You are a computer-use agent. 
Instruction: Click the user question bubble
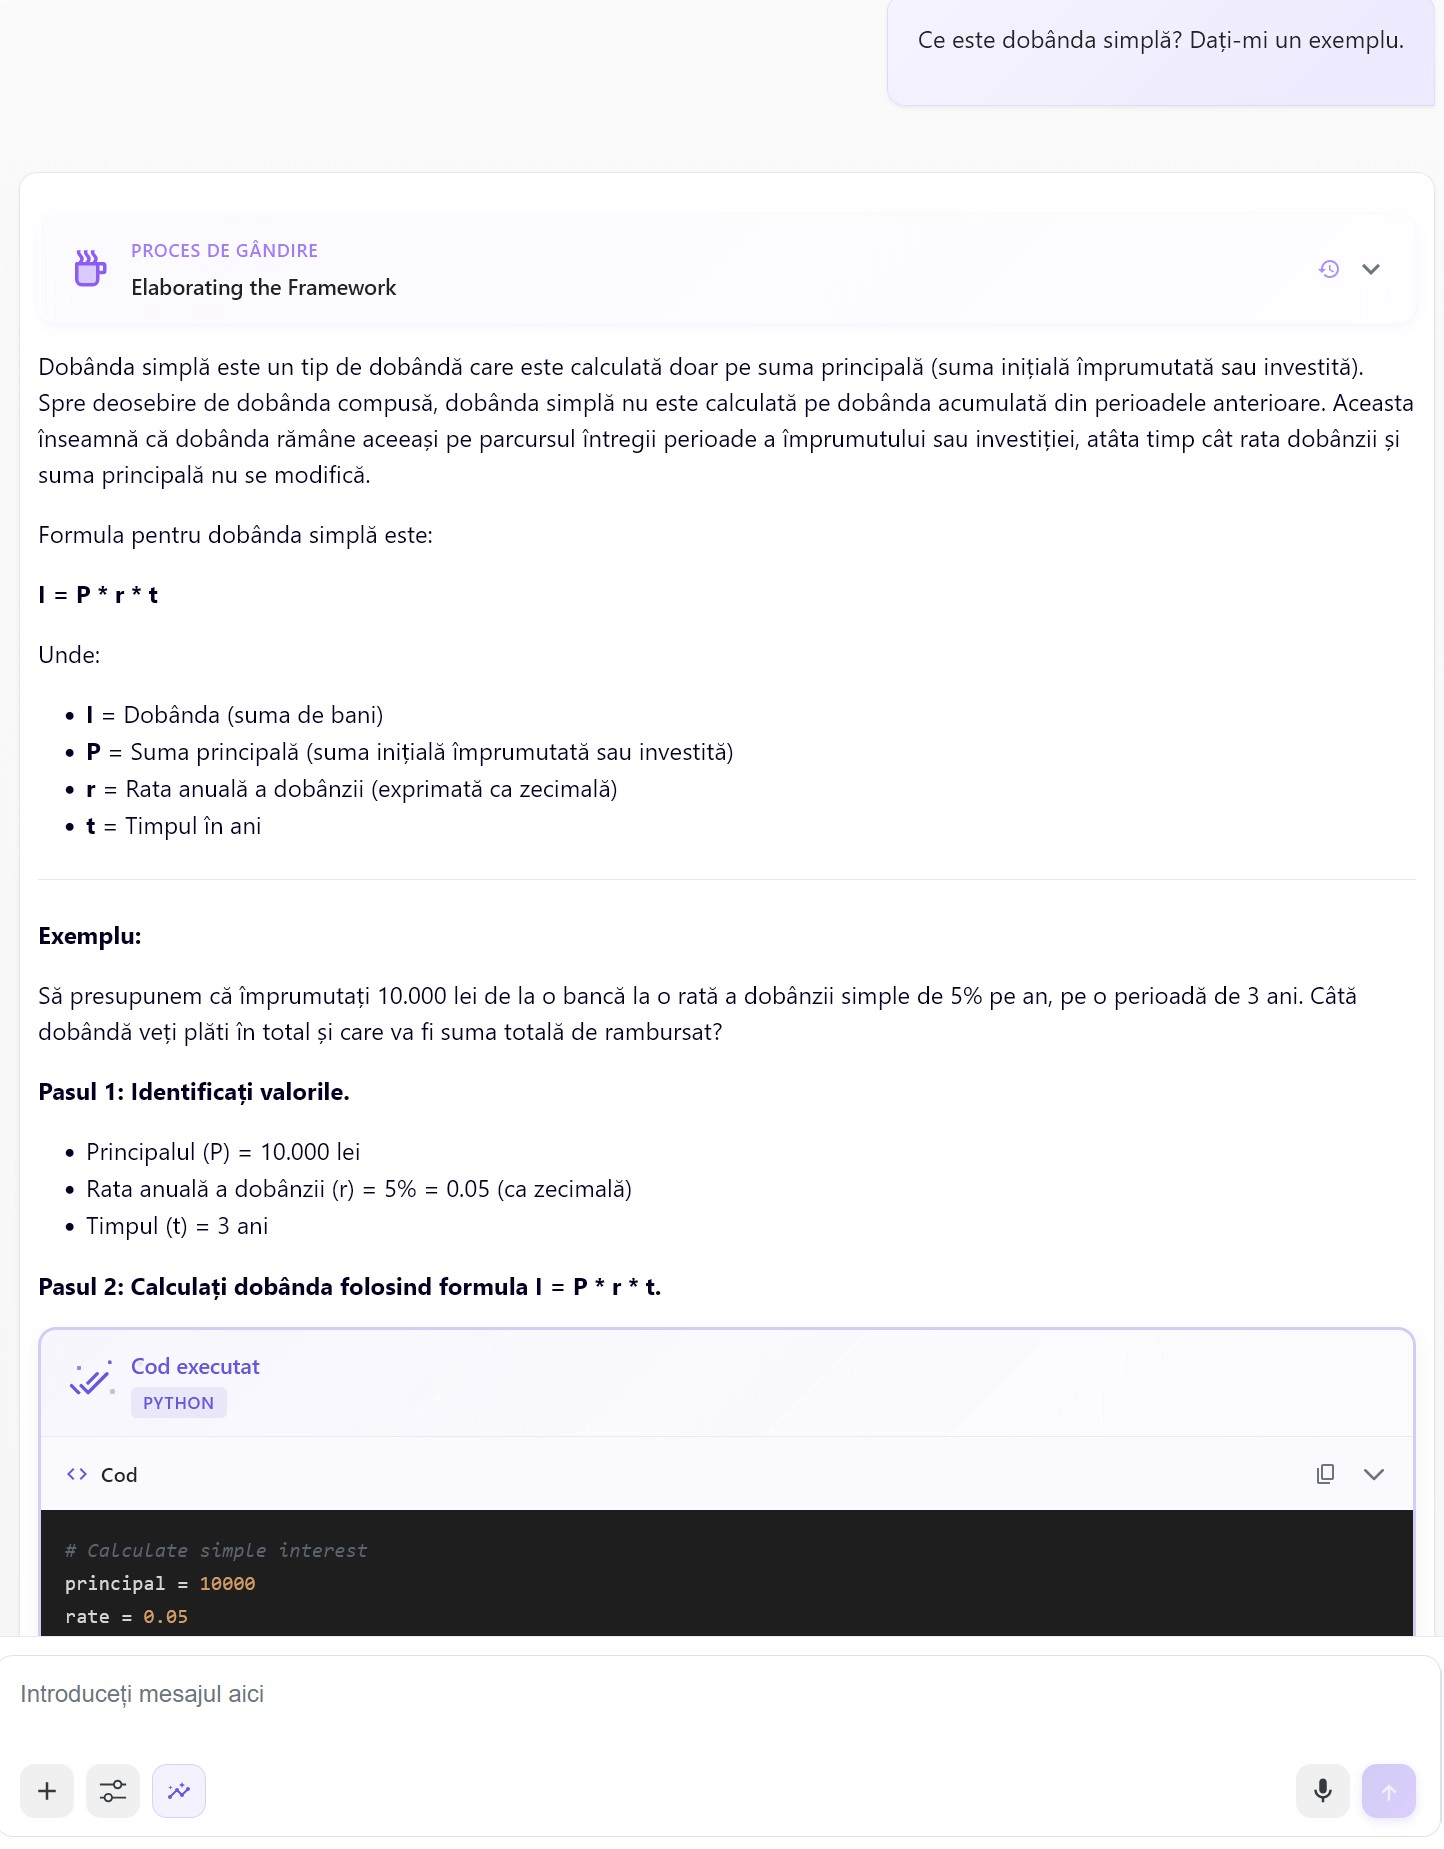(1159, 41)
